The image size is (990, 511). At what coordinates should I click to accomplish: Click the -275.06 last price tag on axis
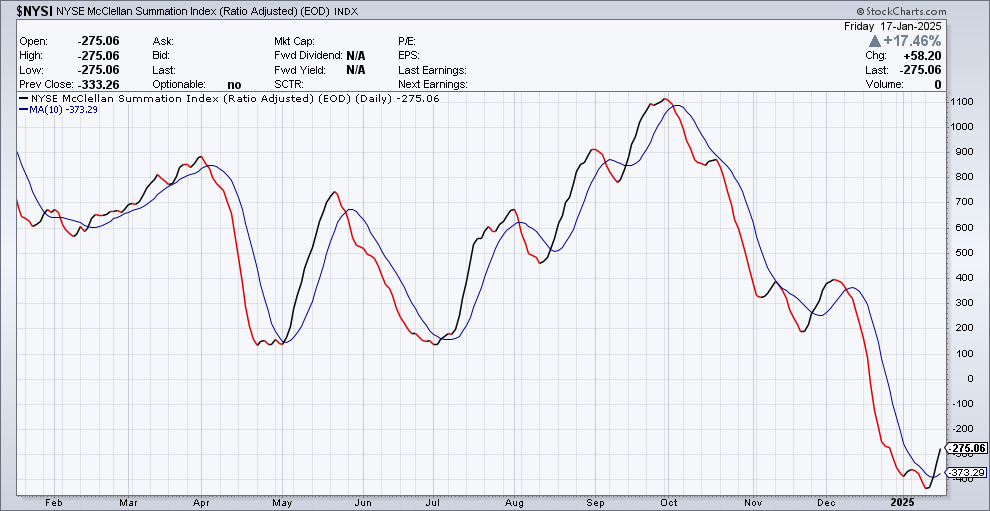click(967, 448)
